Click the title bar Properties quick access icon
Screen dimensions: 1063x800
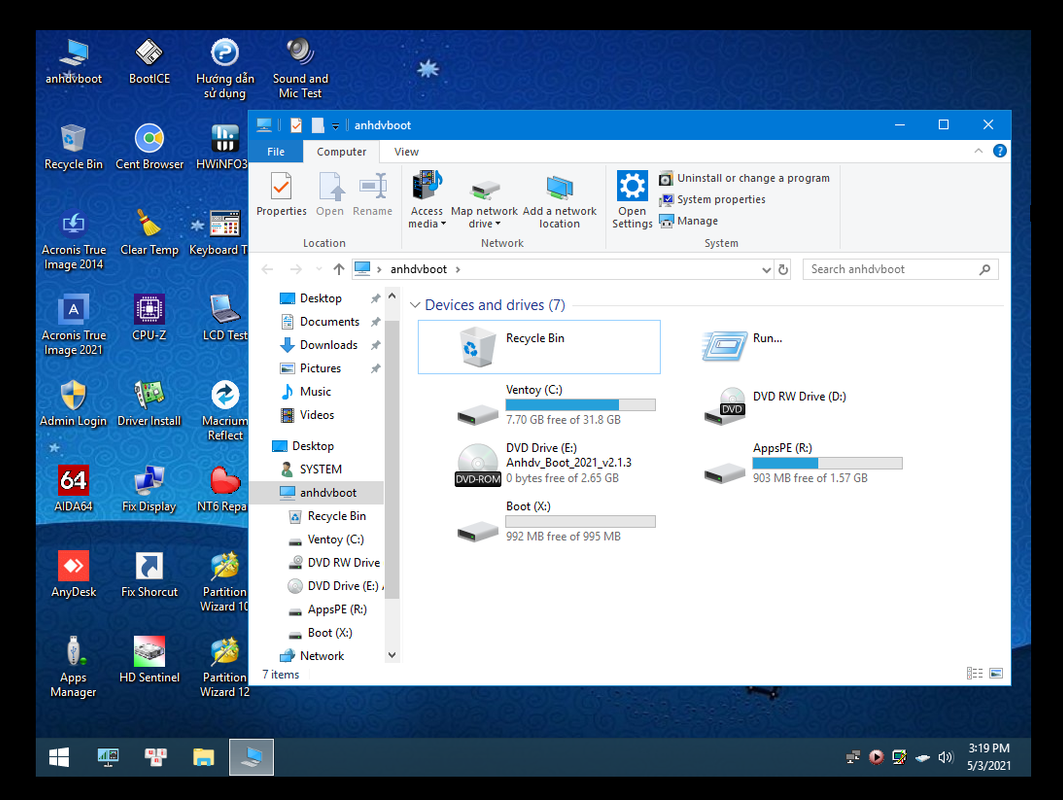[x=296, y=125]
